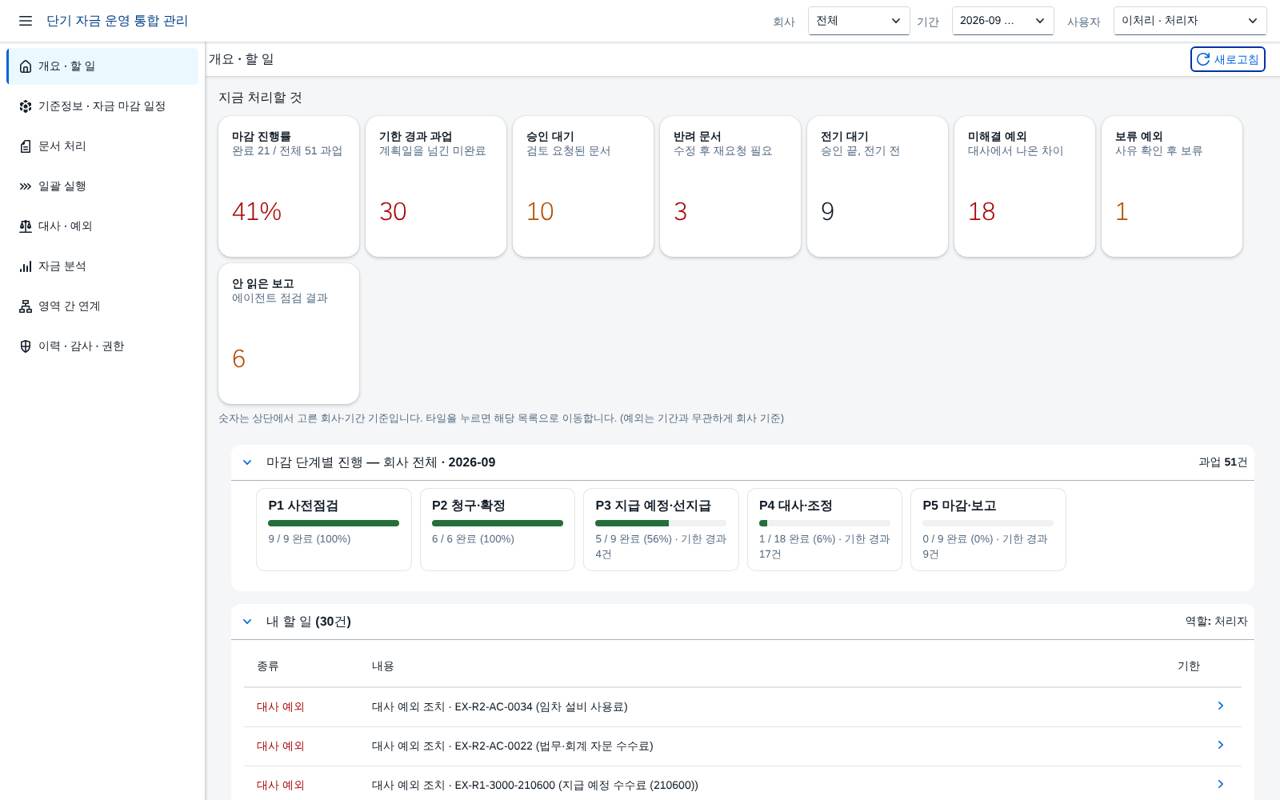This screenshot has width=1280, height=800.
Task: Open the 전기 대기 tile
Action: 878,186
